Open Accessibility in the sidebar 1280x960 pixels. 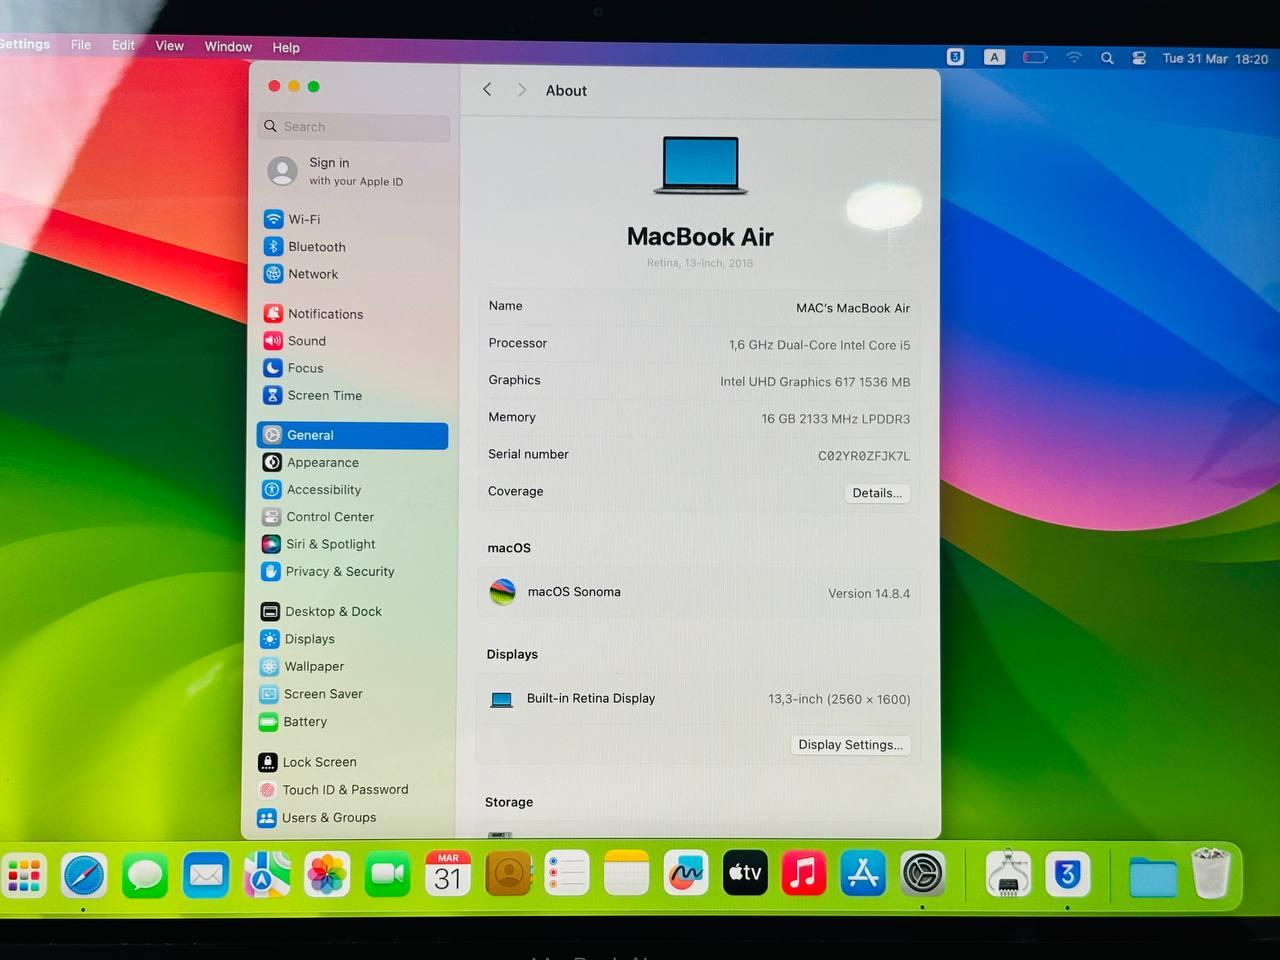pyautogui.click(x=352, y=490)
